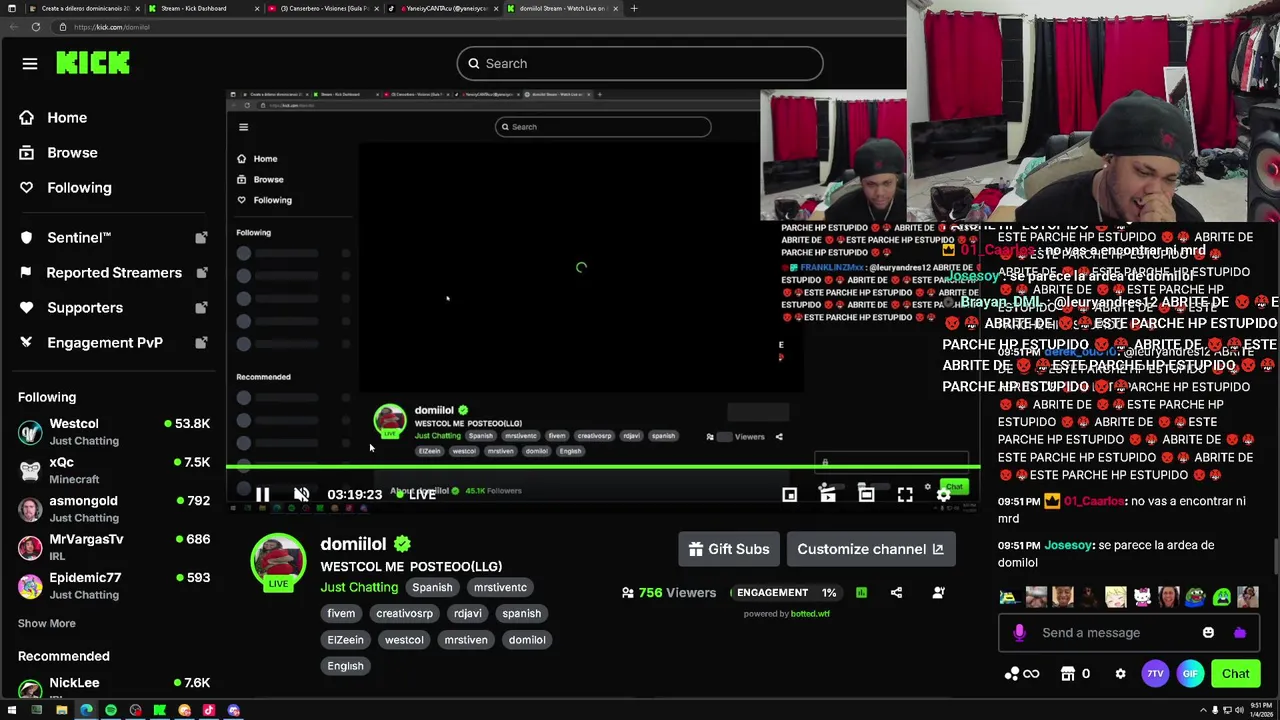This screenshot has width=1280, height=720.
Task: Open Sentinel sidebar entry
Action: (x=113, y=237)
